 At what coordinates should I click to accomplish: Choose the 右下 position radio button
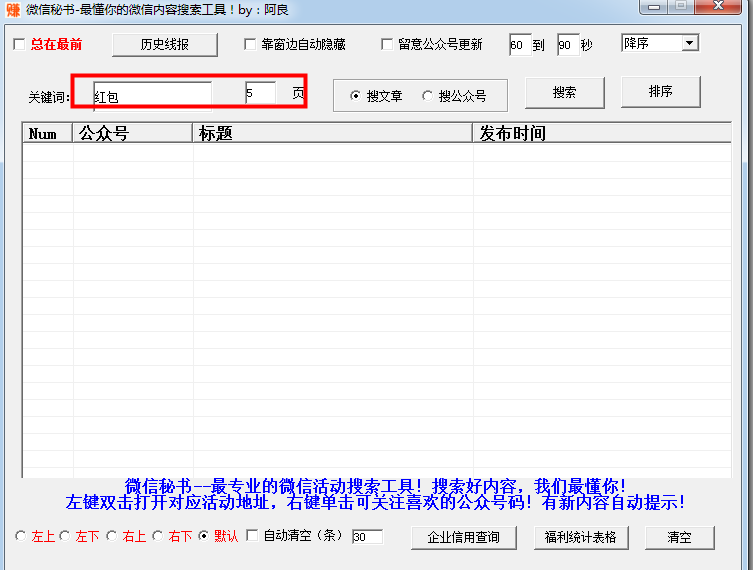158,536
